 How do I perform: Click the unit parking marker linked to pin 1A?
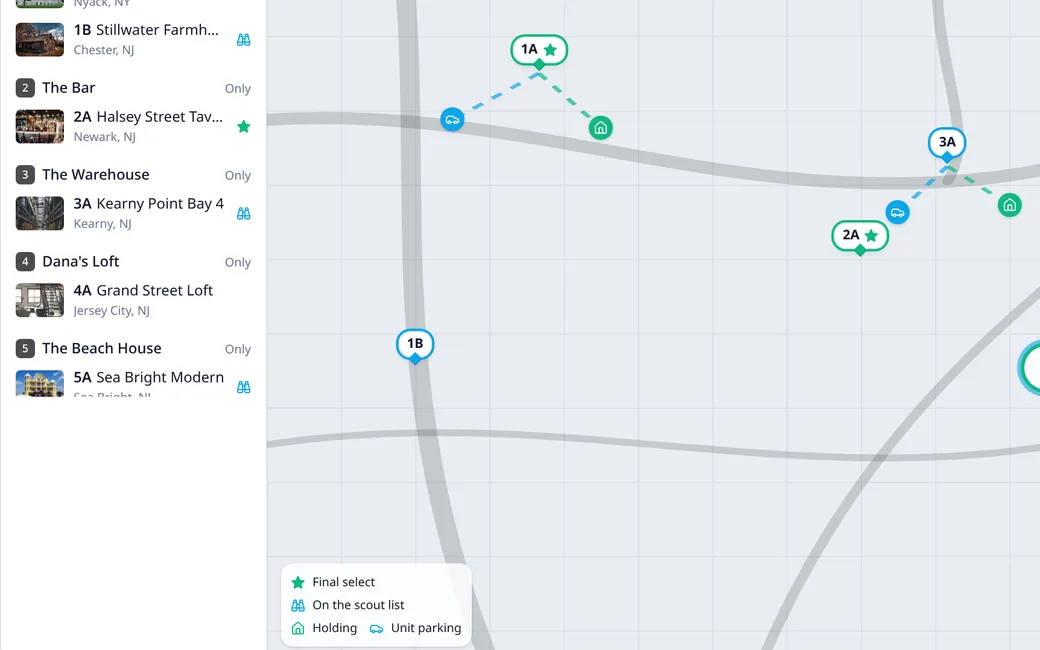click(x=452, y=119)
